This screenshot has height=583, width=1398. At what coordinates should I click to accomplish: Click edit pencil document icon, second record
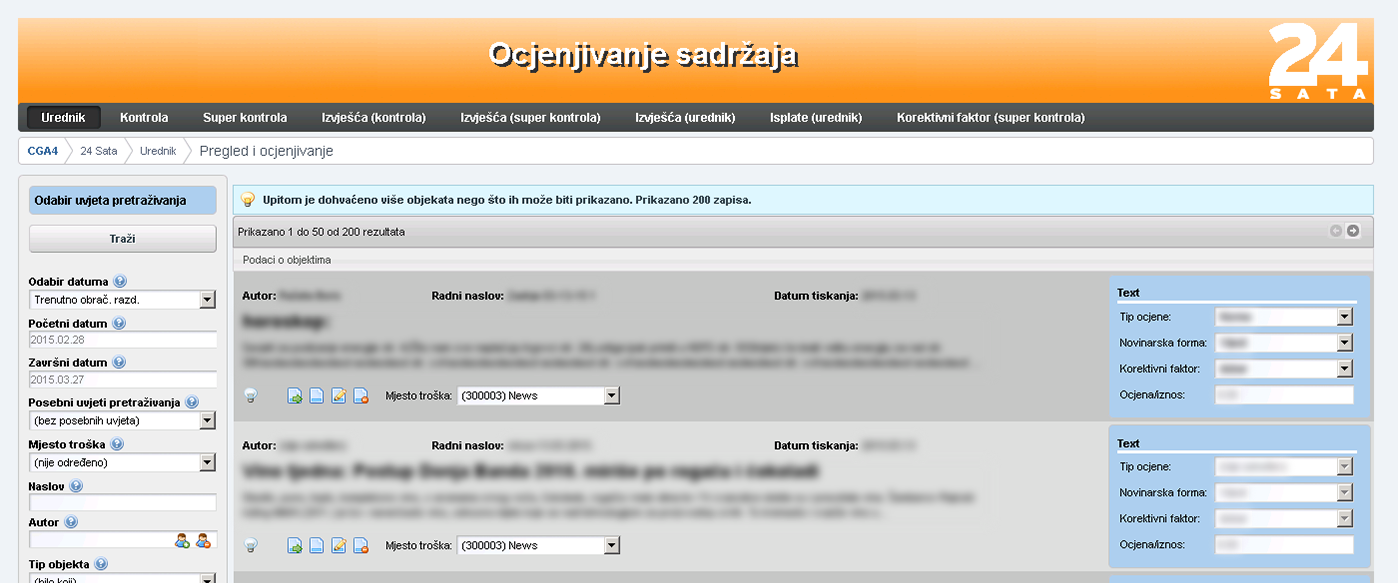[339, 546]
